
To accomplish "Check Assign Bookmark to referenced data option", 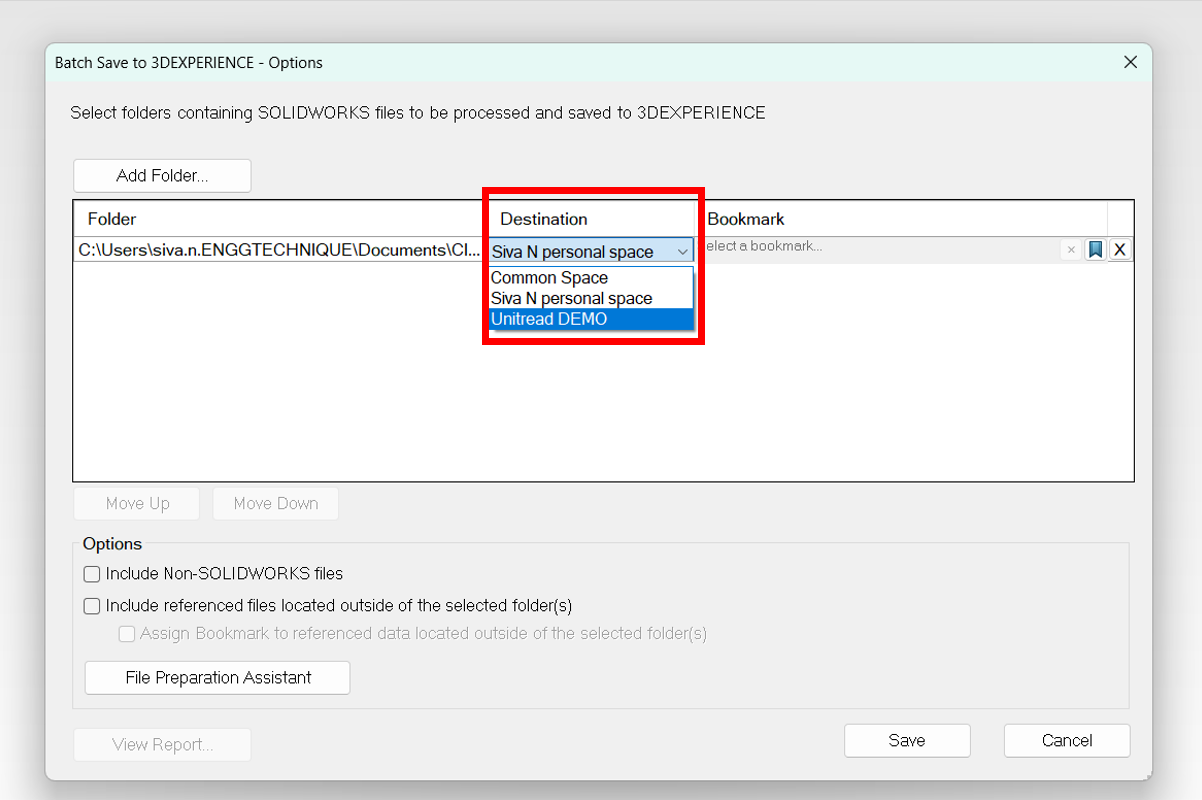I will (x=127, y=634).
